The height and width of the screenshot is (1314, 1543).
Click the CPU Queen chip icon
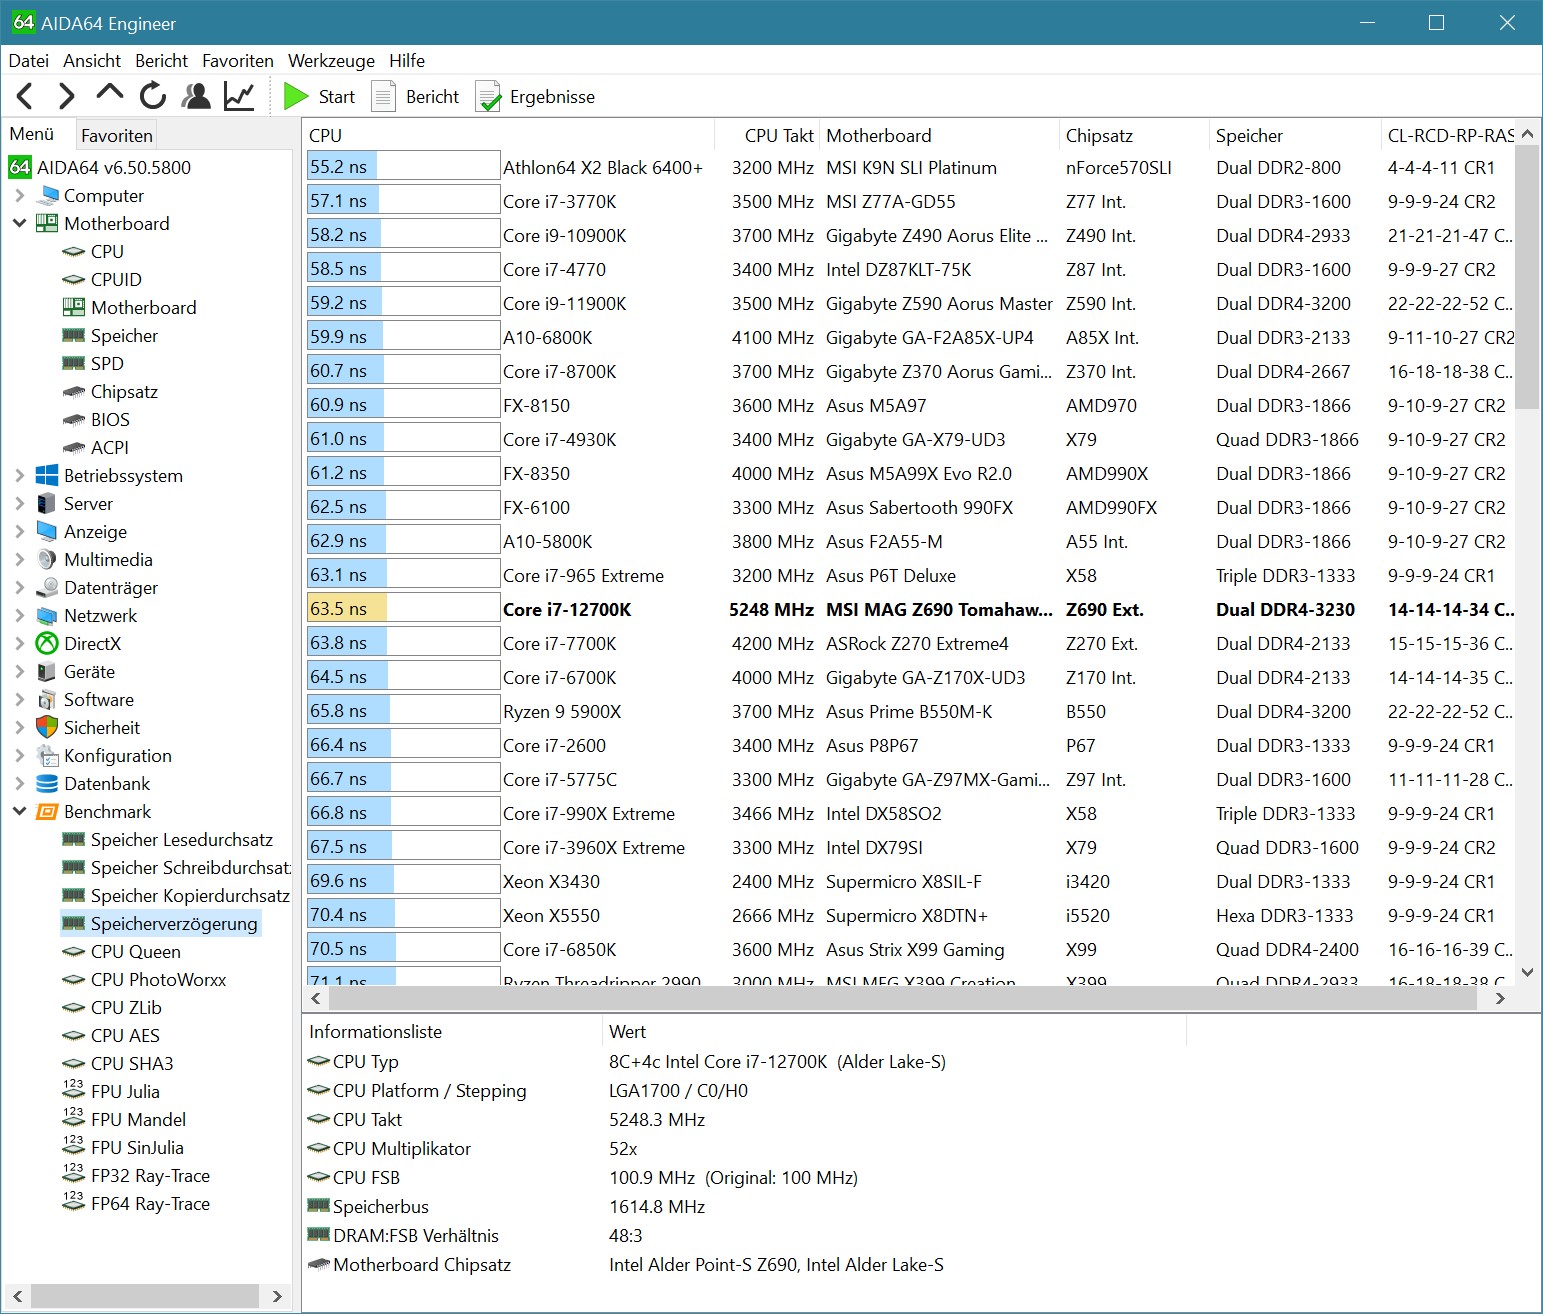pyautogui.click(x=74, y=951)
